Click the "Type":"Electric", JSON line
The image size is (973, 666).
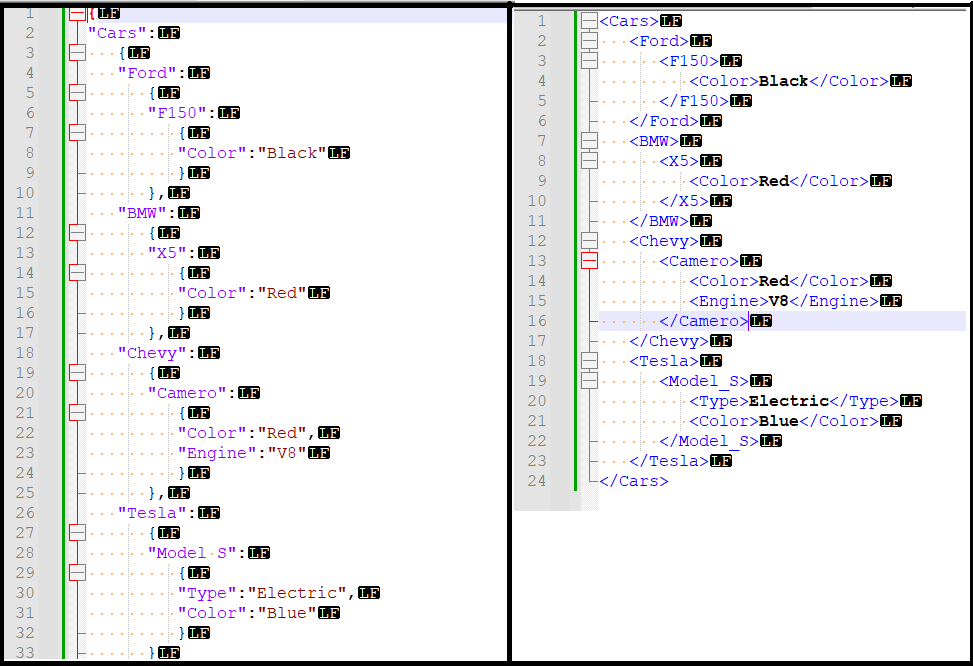coord(267,593)
